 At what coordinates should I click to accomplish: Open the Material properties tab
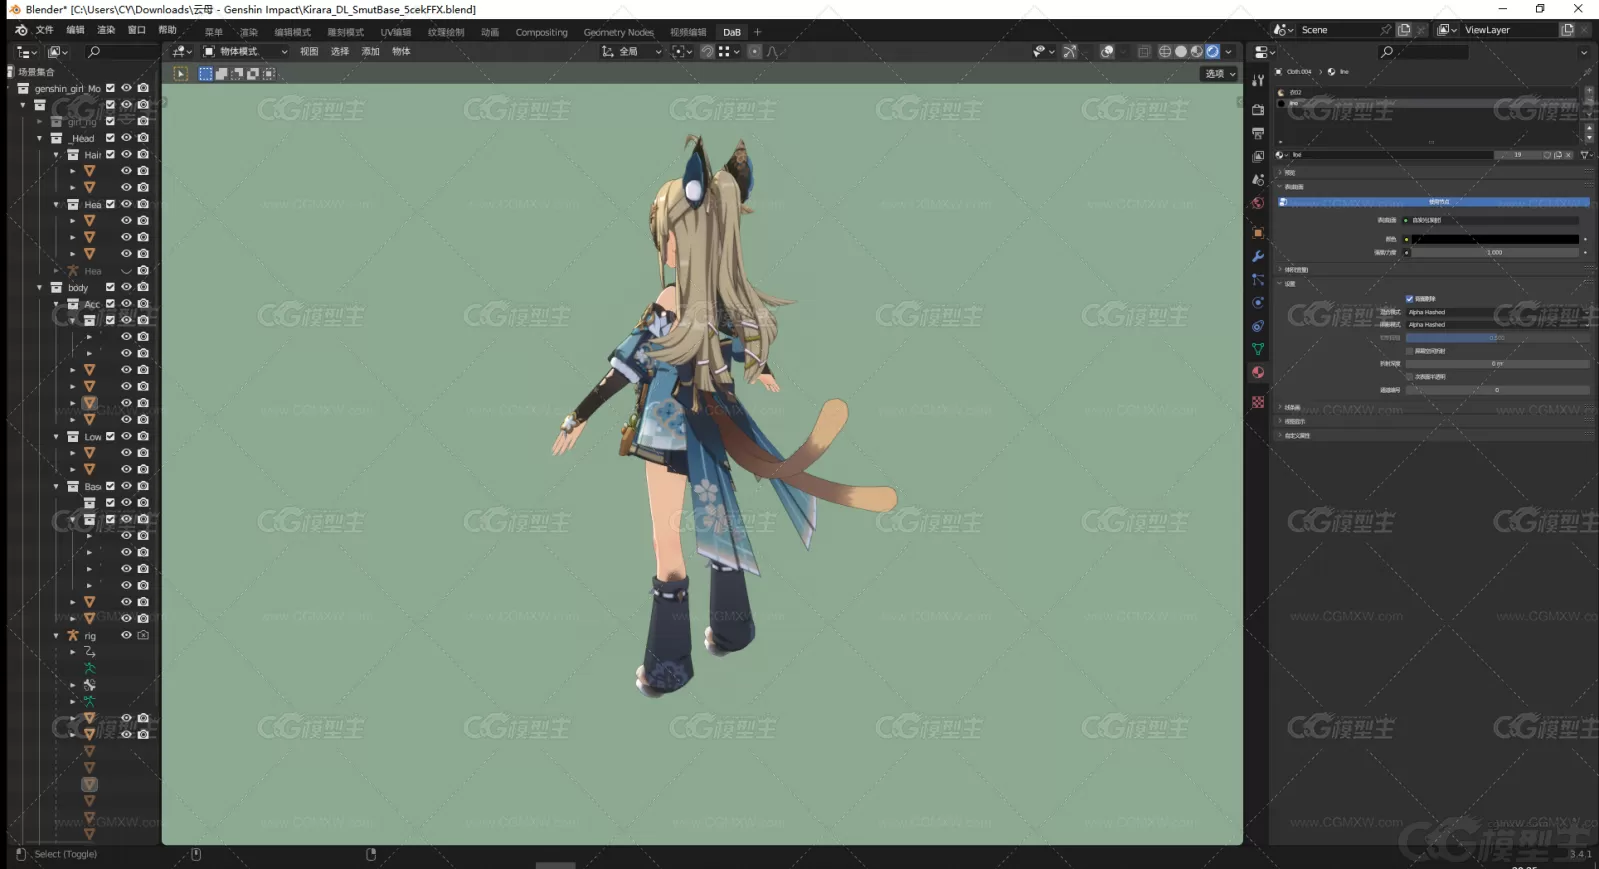pos(1258,372)
